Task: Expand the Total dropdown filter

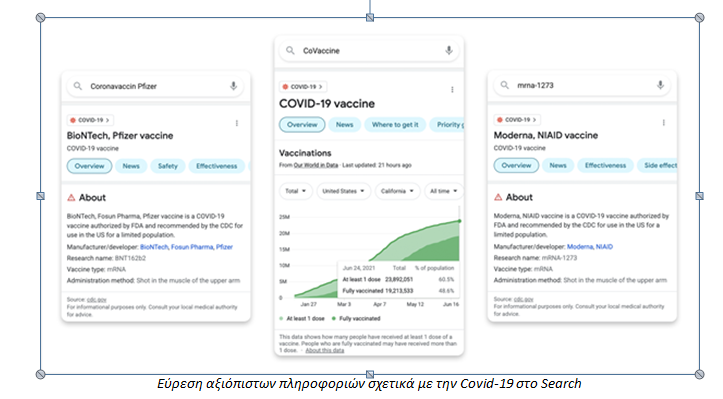Action: 296,191
